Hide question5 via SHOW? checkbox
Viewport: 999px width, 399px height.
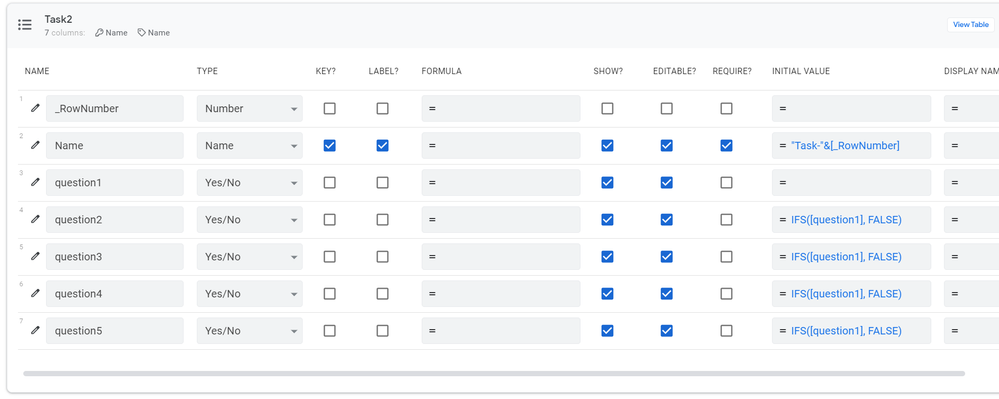(608, 330)
